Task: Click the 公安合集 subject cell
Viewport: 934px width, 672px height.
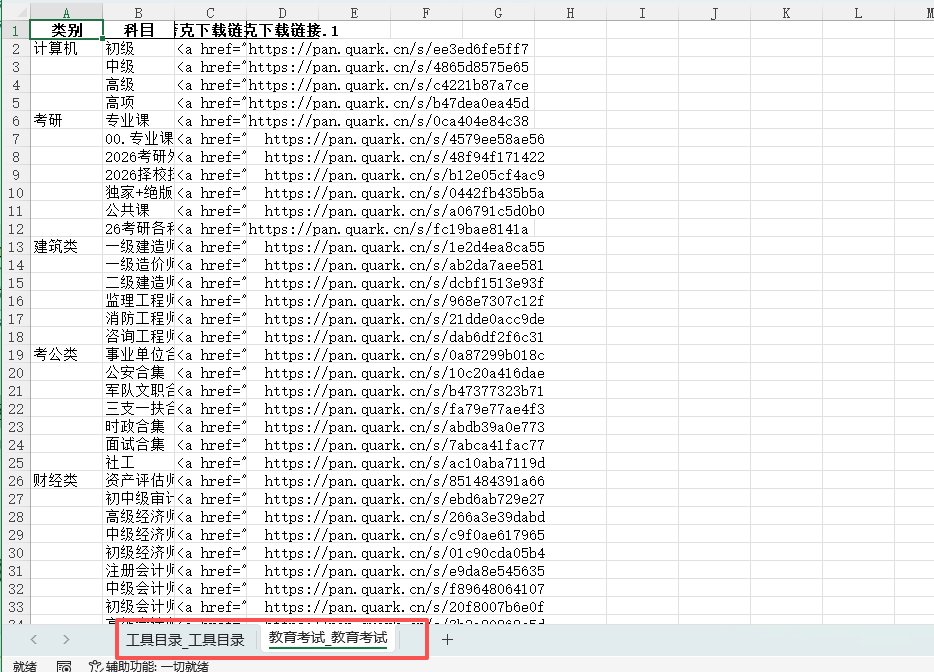Action: click(x=139, y=373)
